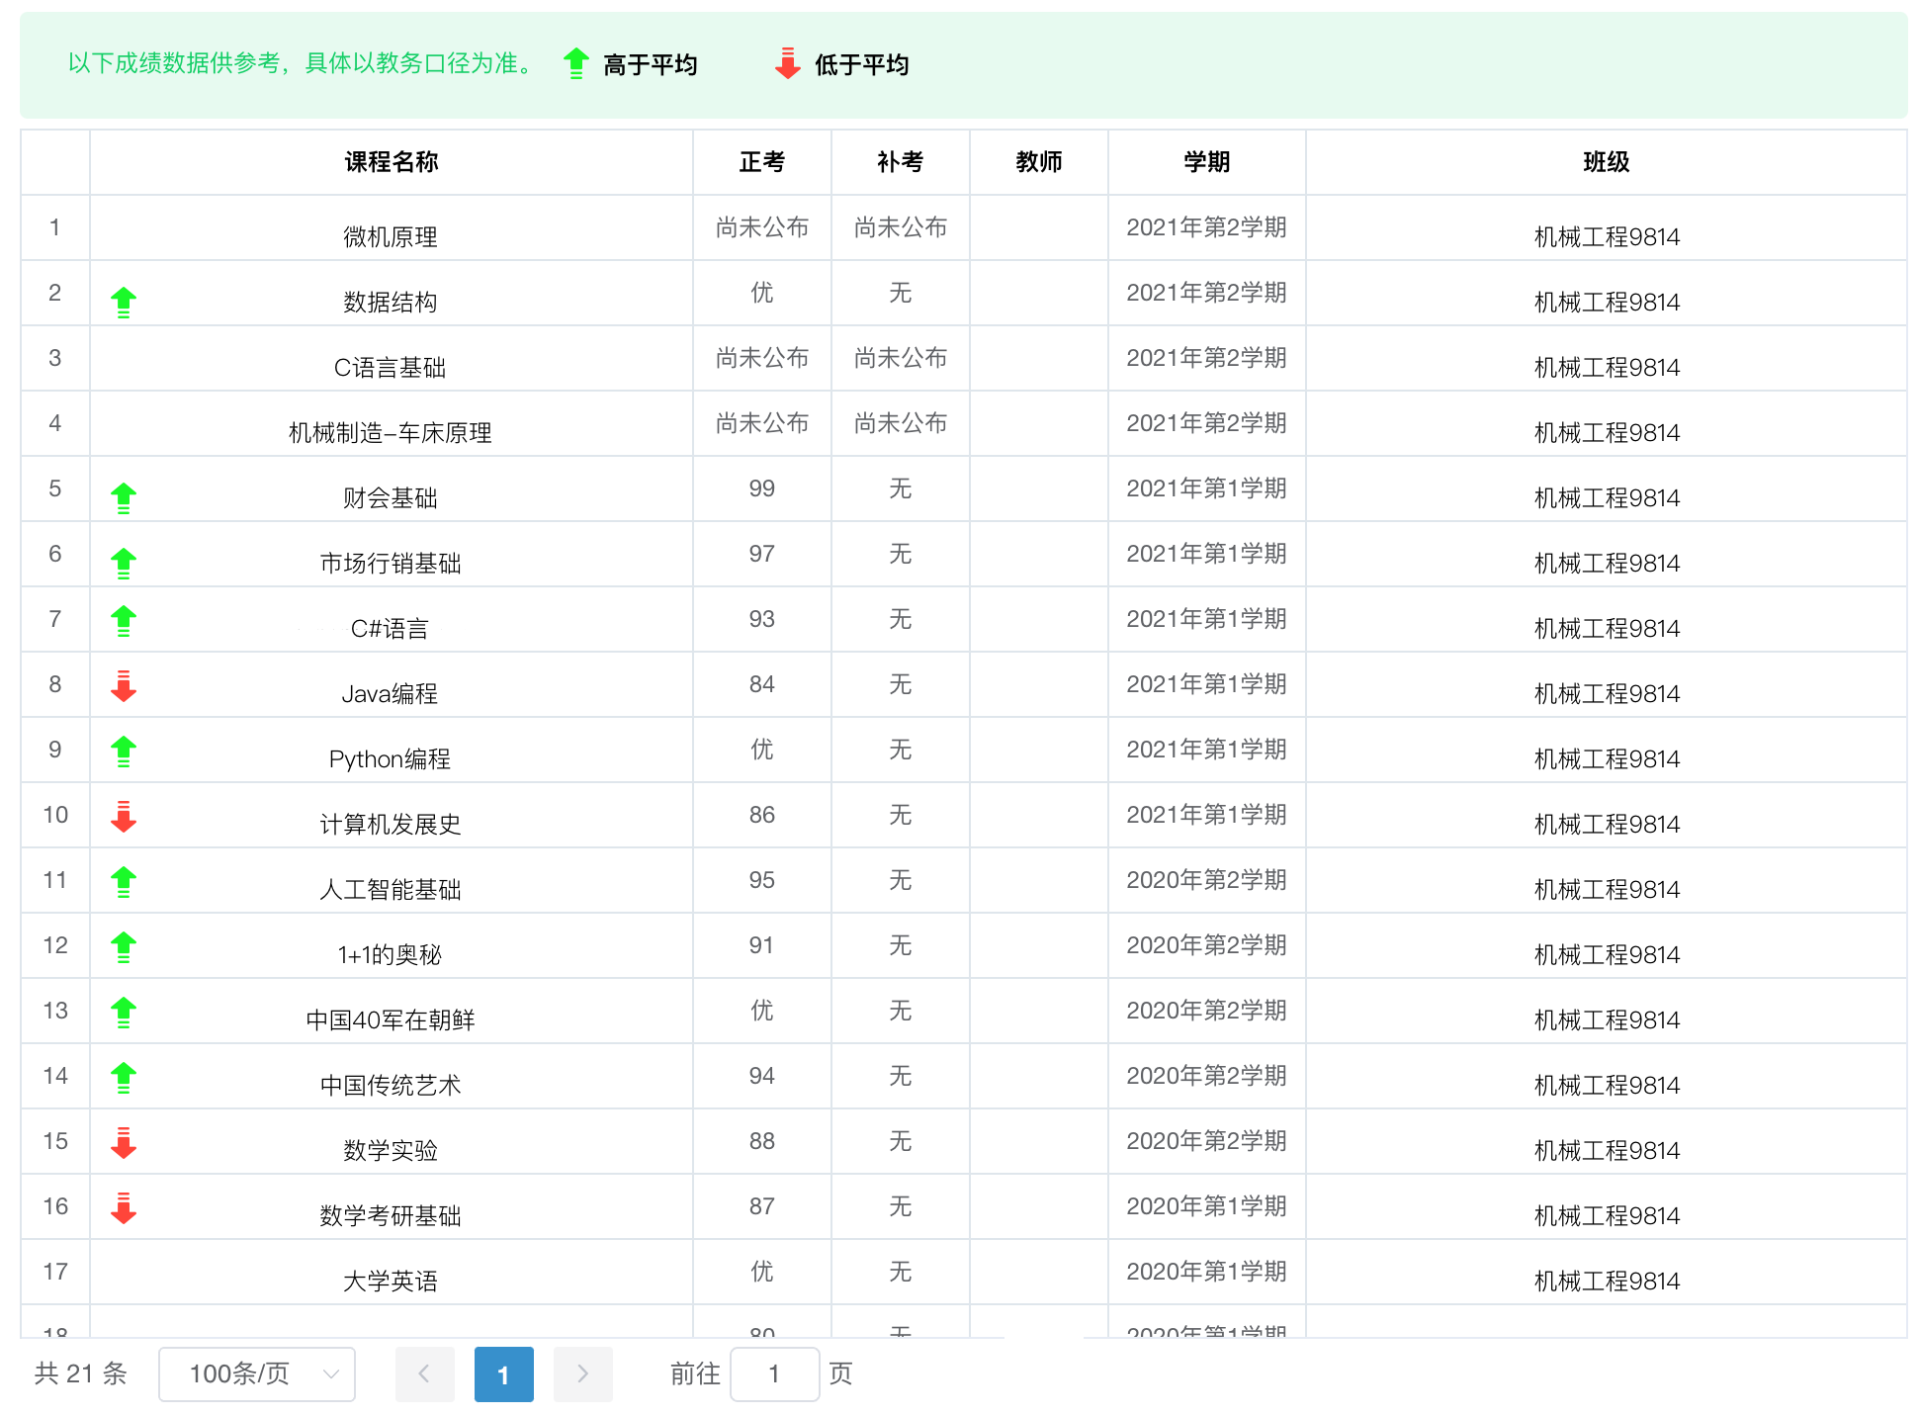Click the 学期 column header

click(1206, 162)
